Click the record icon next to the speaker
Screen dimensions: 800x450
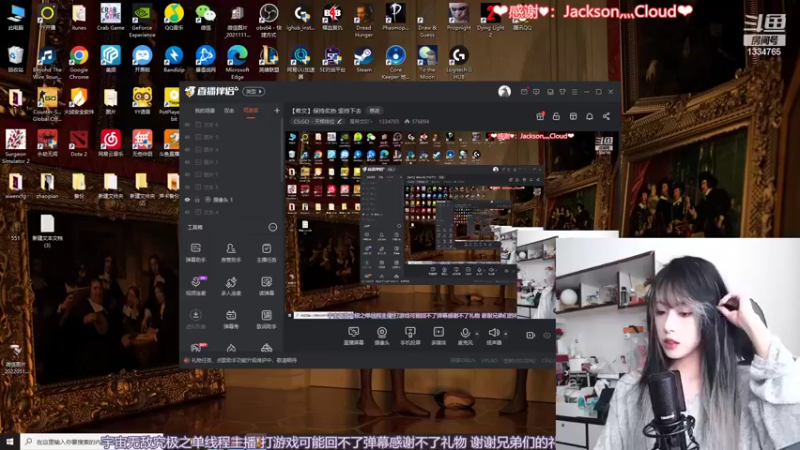pyautogui.click(x=530, y=335)
